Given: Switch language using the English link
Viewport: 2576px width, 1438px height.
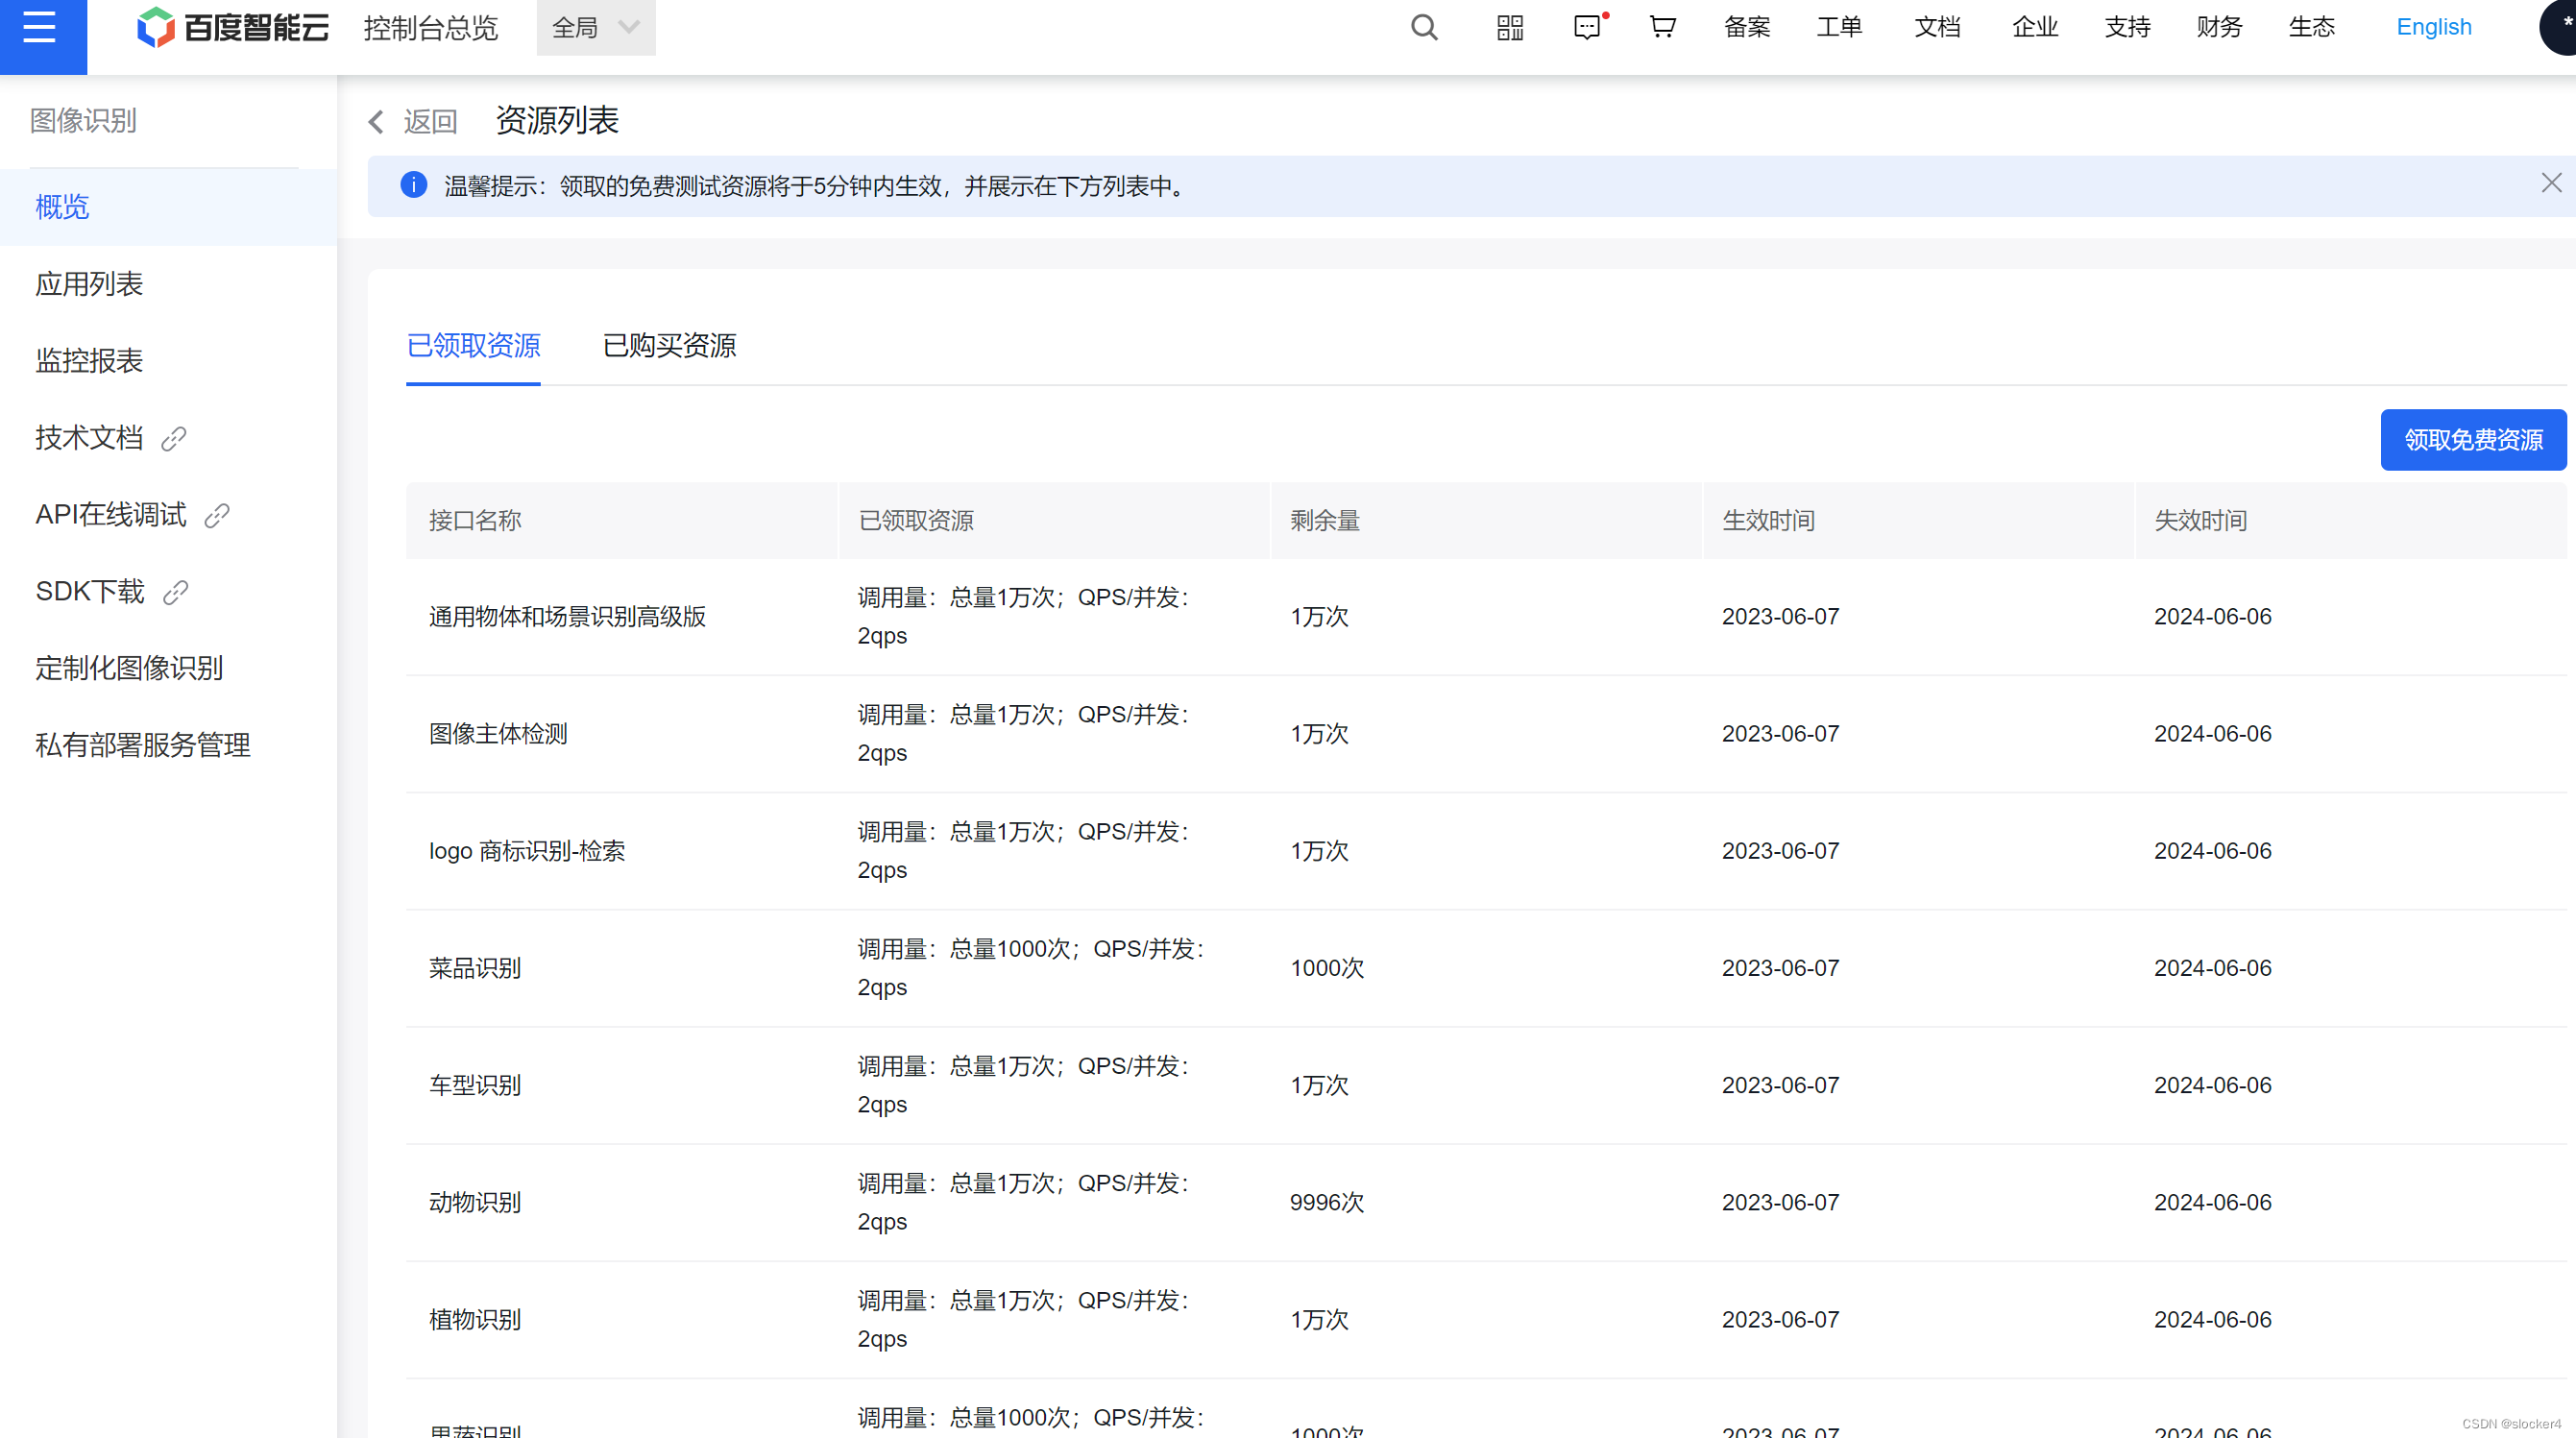Looking at the screenshot, I should coord(2434,27).
